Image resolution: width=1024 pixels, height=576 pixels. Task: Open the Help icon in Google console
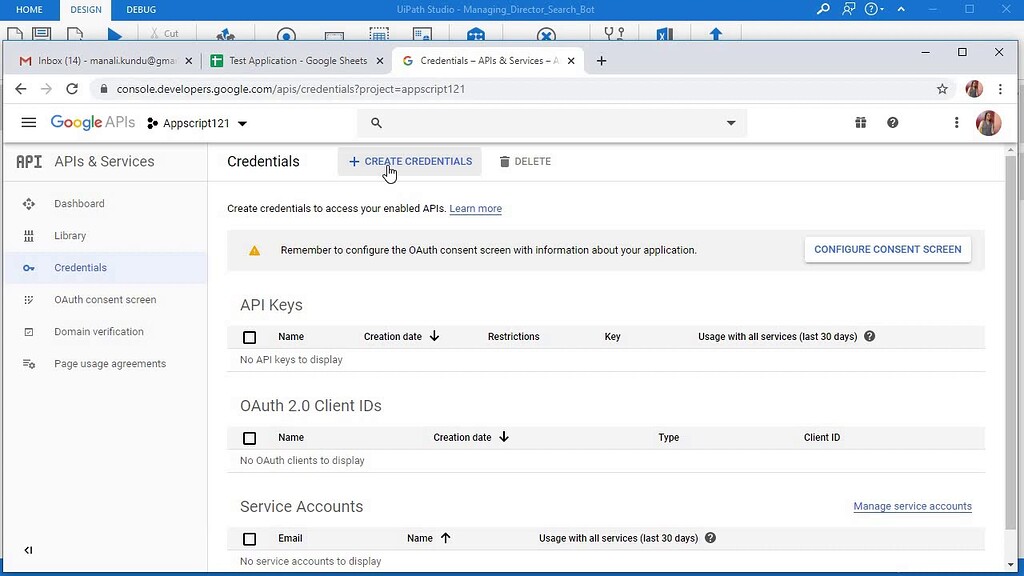point(893,122)
